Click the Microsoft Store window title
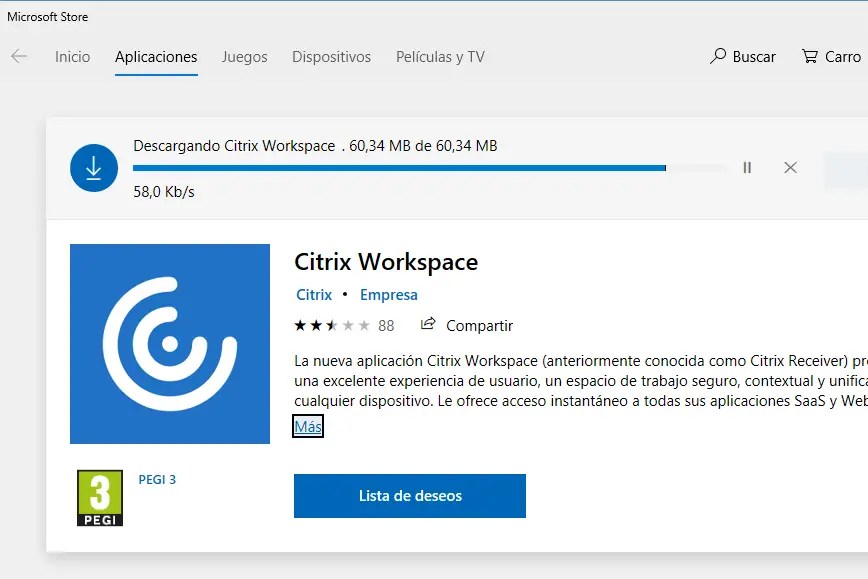Viewport: 868px width, 579px height. tap(48, 17)
